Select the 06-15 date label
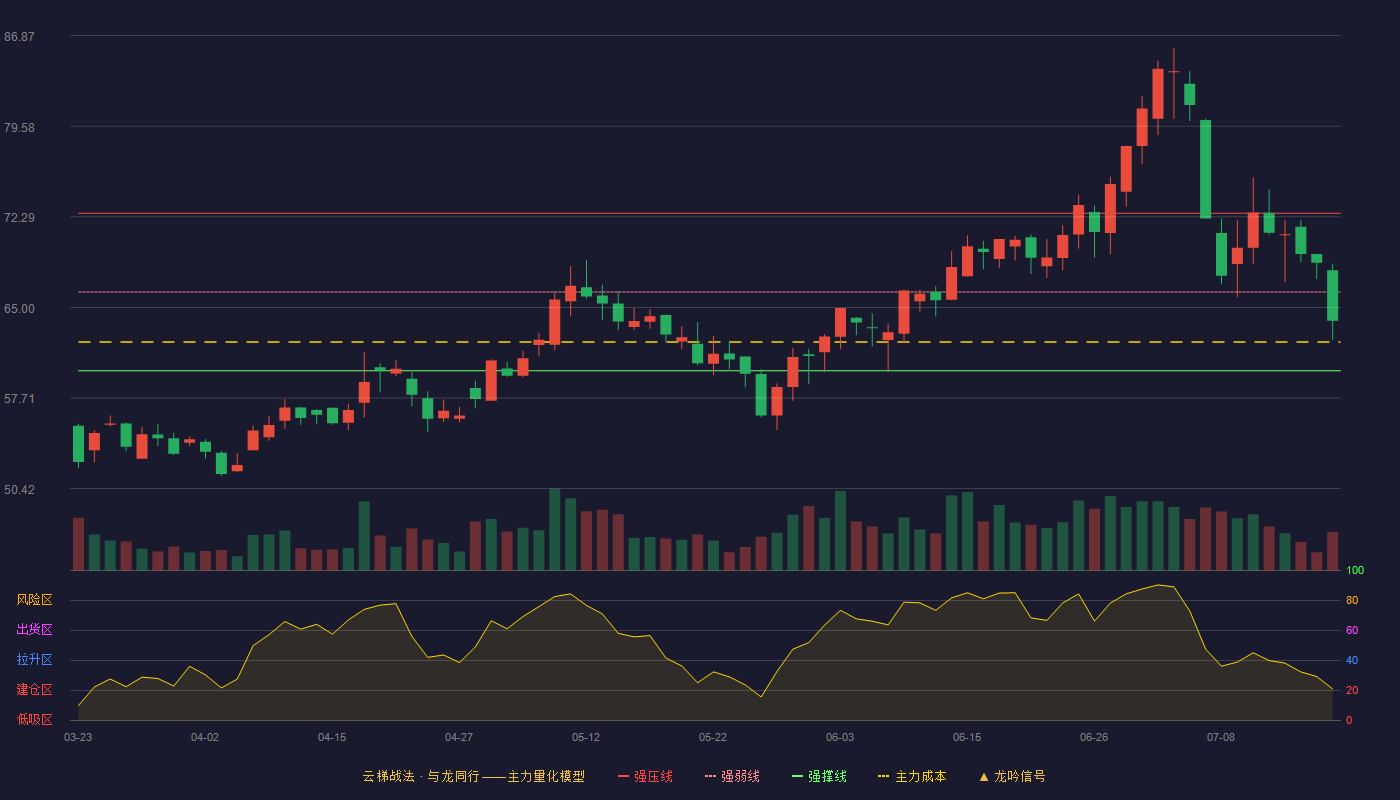The width and height of the screenshot is (1400, 800). [967, 737]
